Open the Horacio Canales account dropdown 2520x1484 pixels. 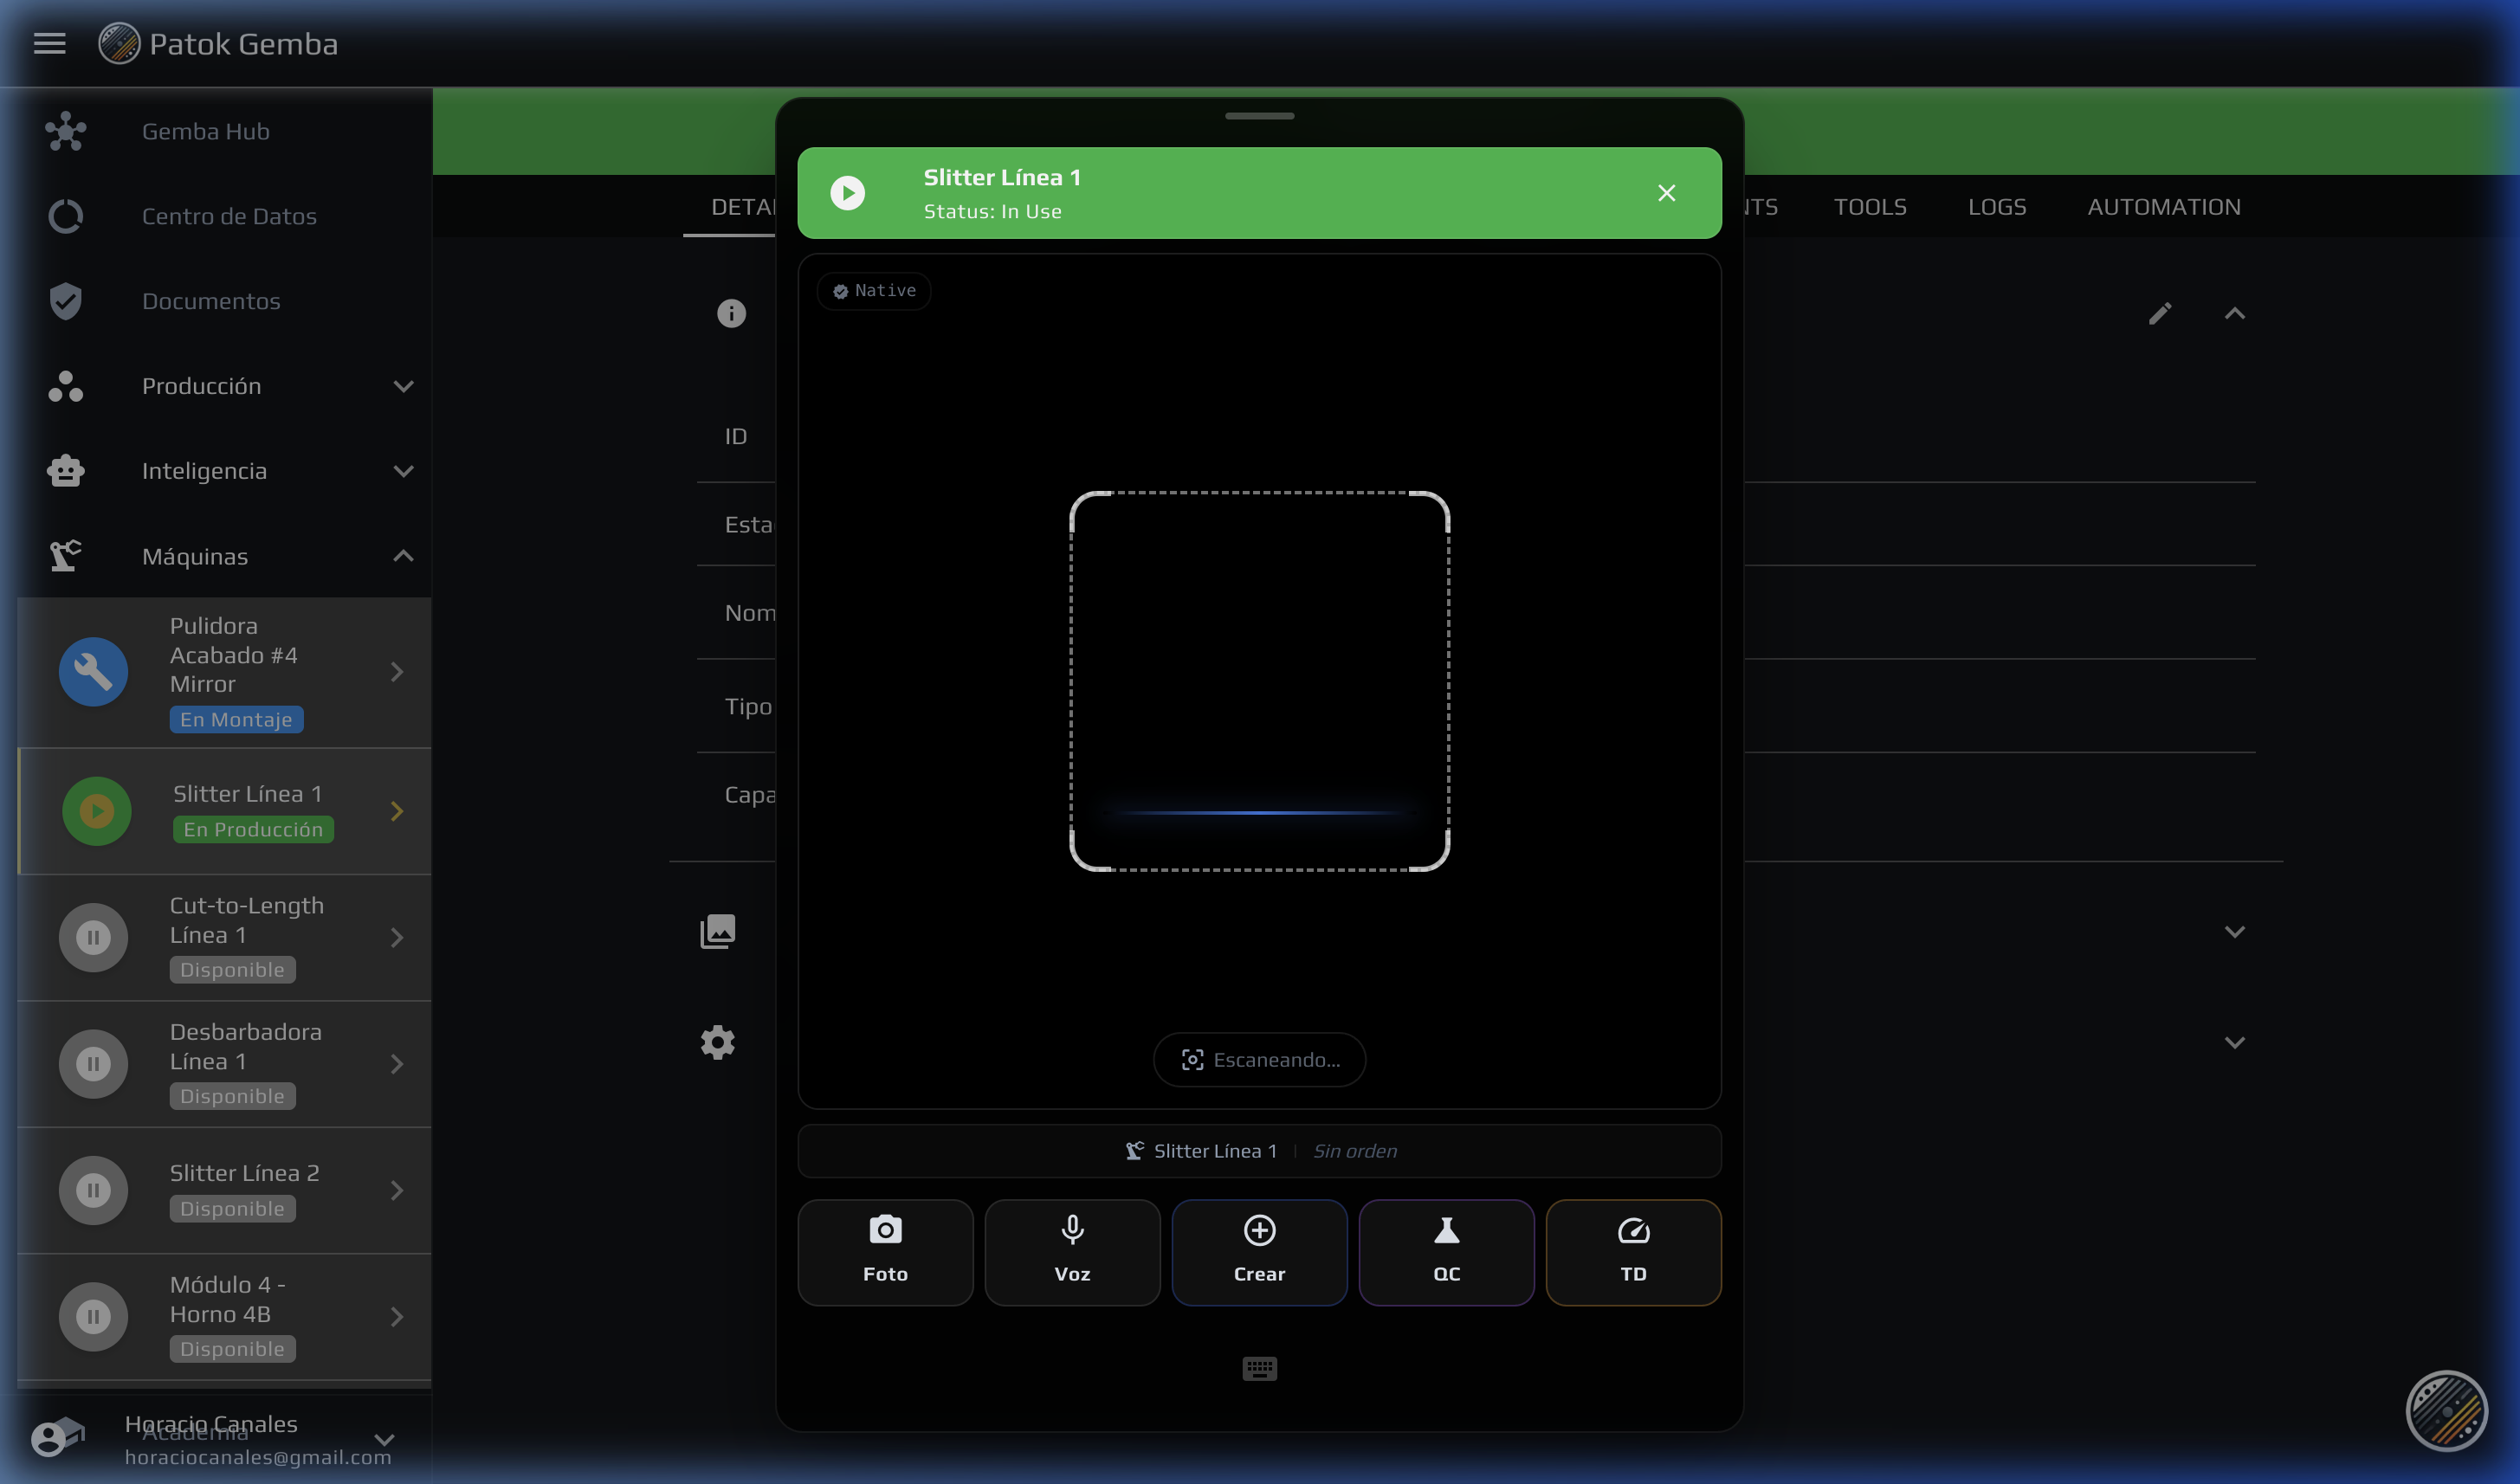click(x=384, y=1439)
